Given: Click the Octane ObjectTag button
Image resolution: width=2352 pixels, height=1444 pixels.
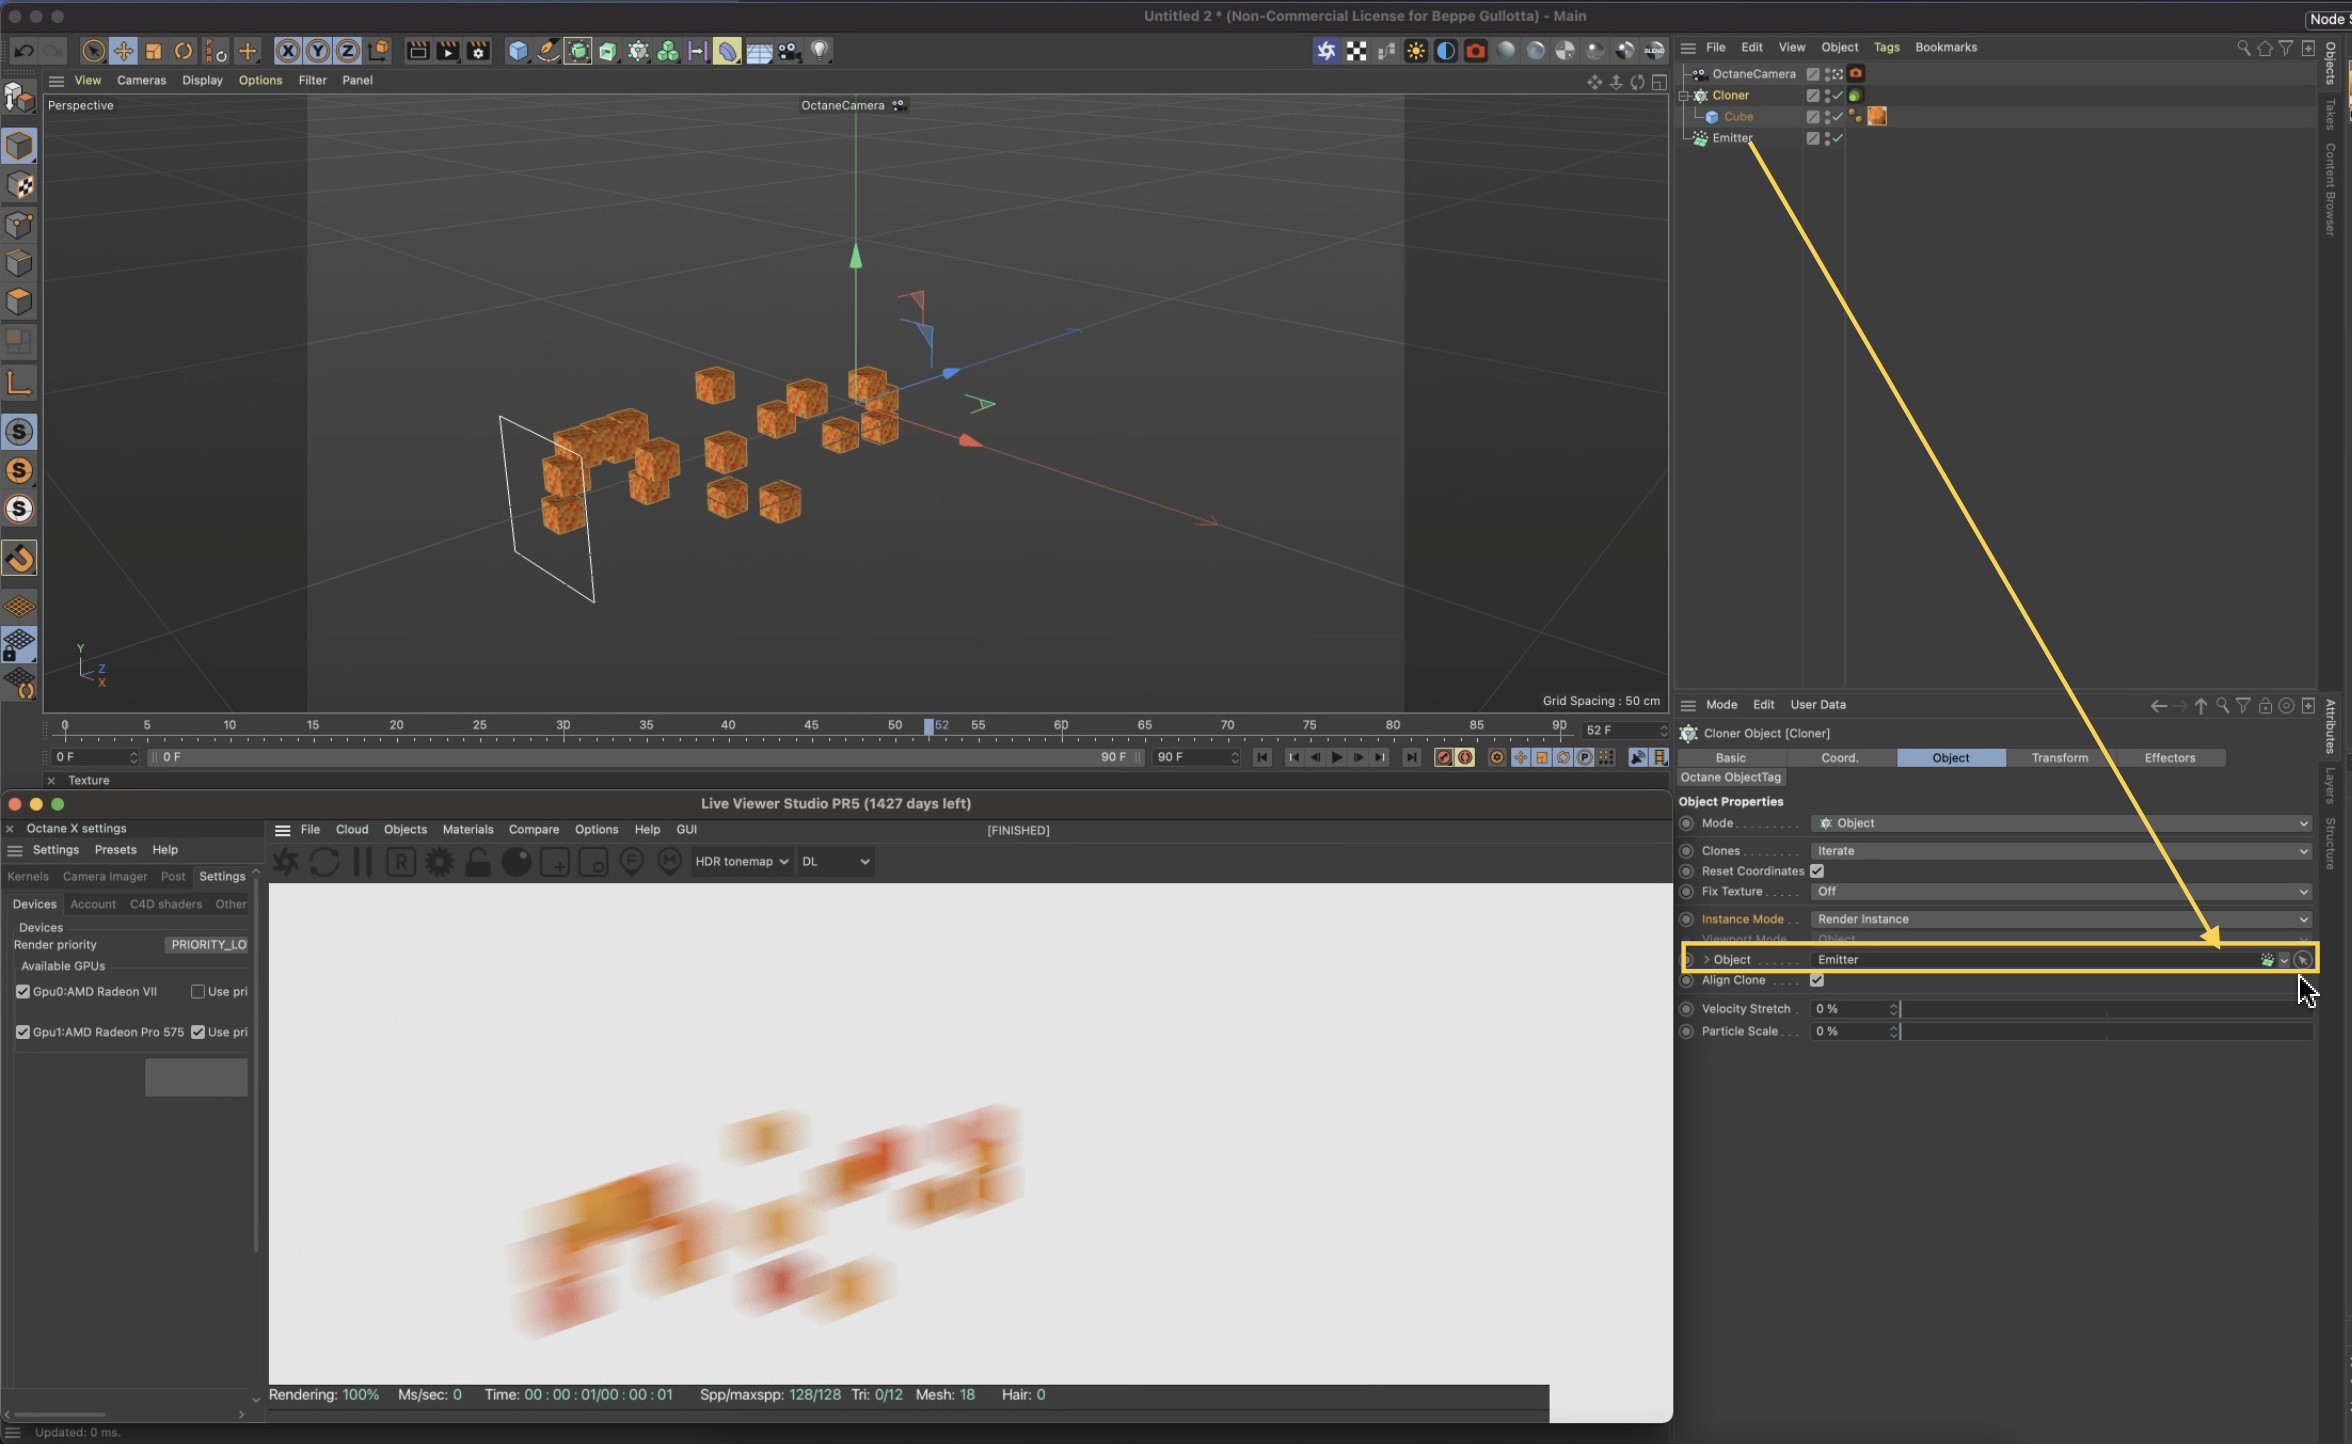Looking at the screenshot, I should (1731, 778).
